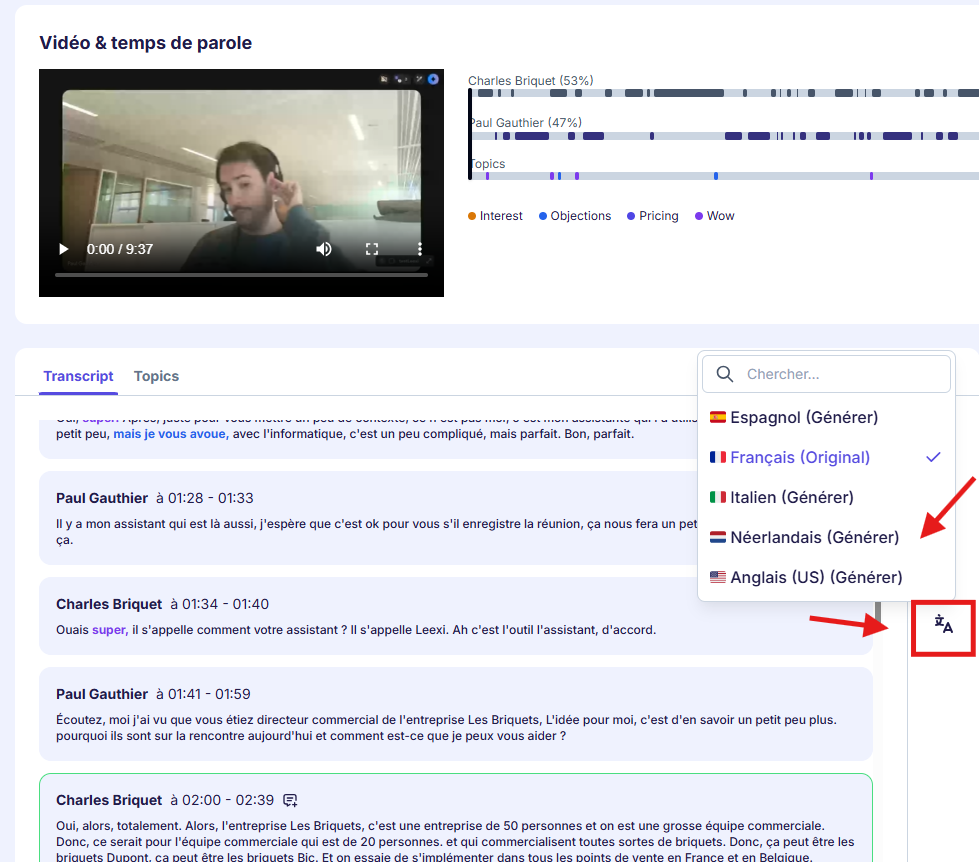Toggle Objections topic legend
This screenshot has width=979, height=862.
(x=574, y=216)
